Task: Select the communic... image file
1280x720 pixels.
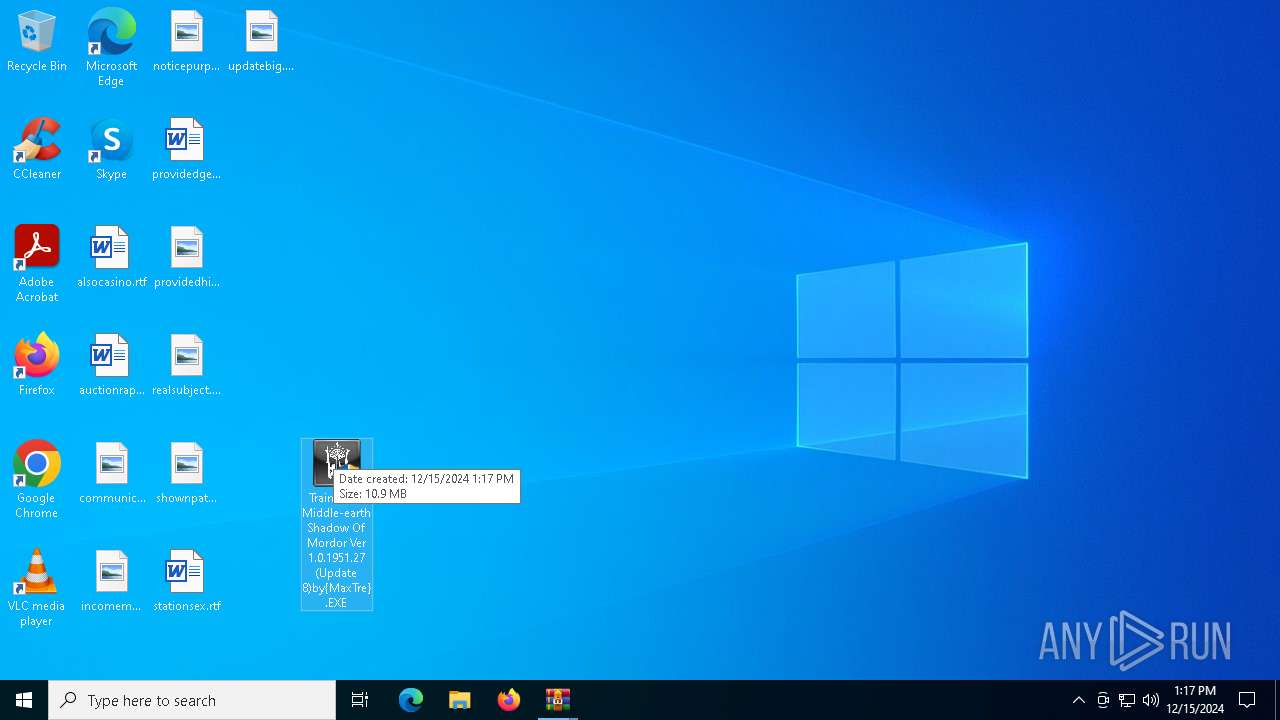Action: [x=111, y=474]
